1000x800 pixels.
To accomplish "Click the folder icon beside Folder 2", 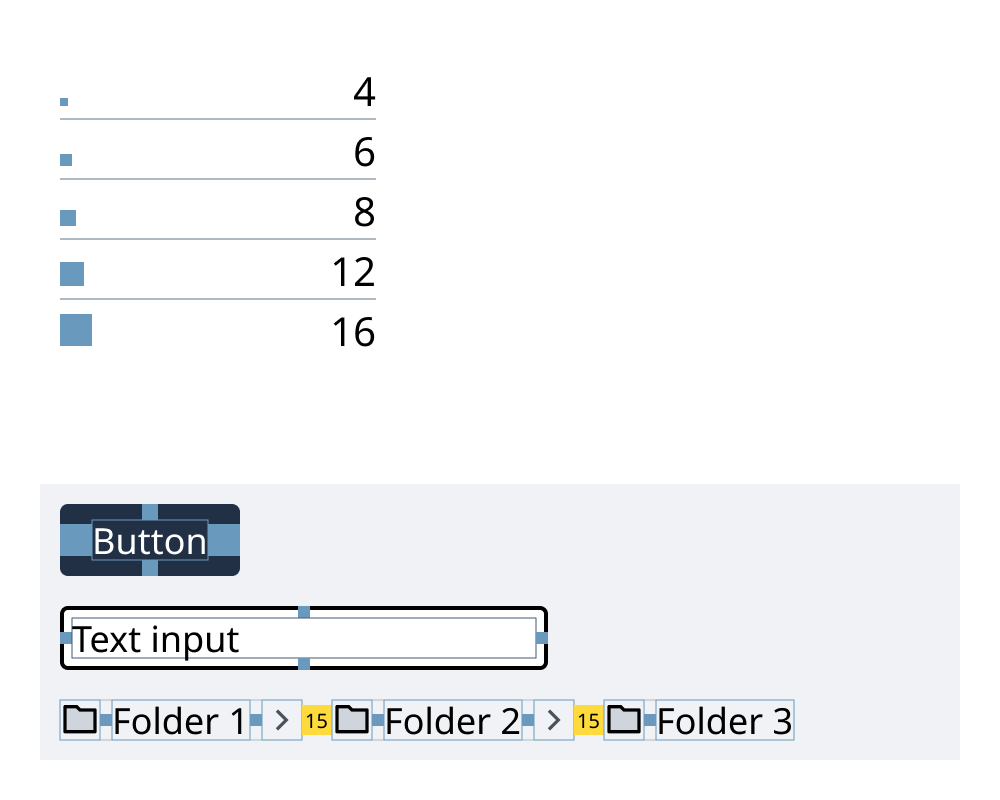I will (351, 720).
